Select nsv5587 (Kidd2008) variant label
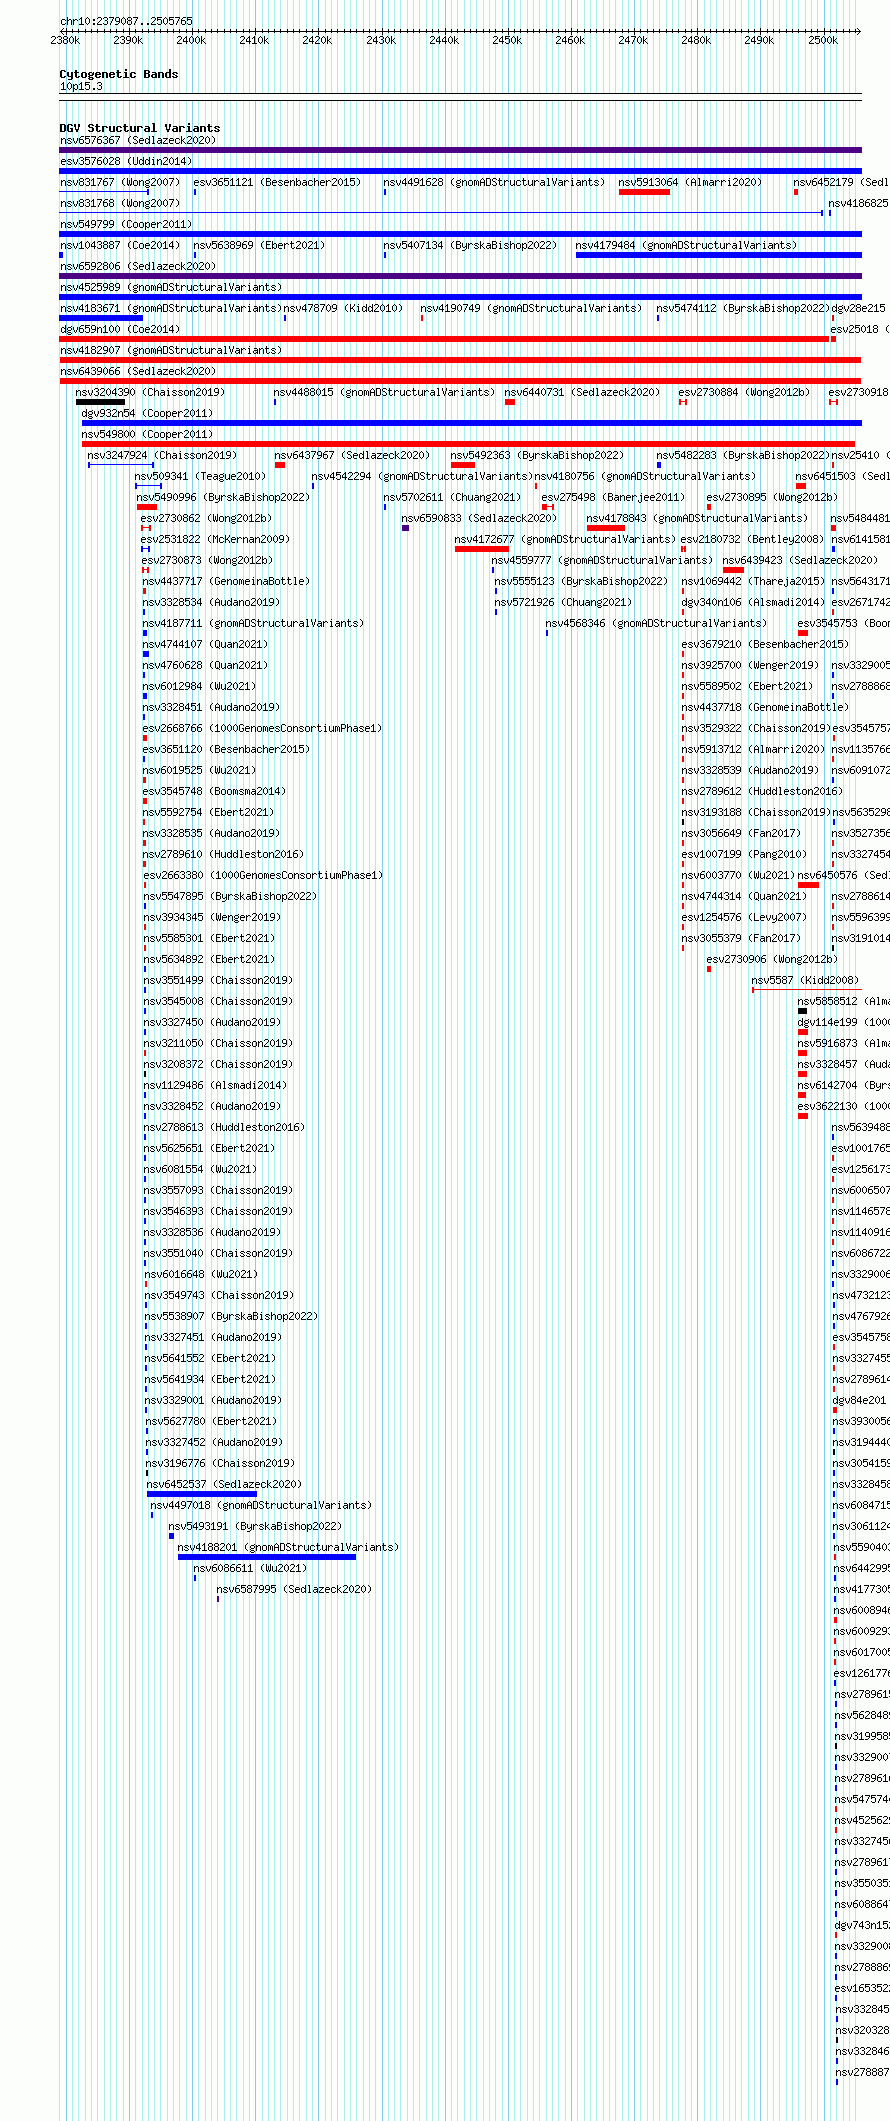The image size is (890, 2121). (x=806, y=980)
